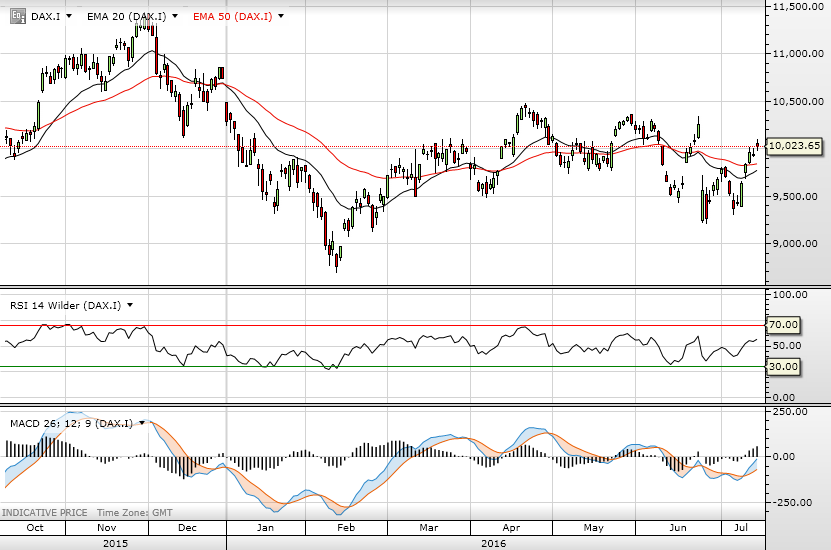Click the 2015 year label on axis

(x=115, y=544)
